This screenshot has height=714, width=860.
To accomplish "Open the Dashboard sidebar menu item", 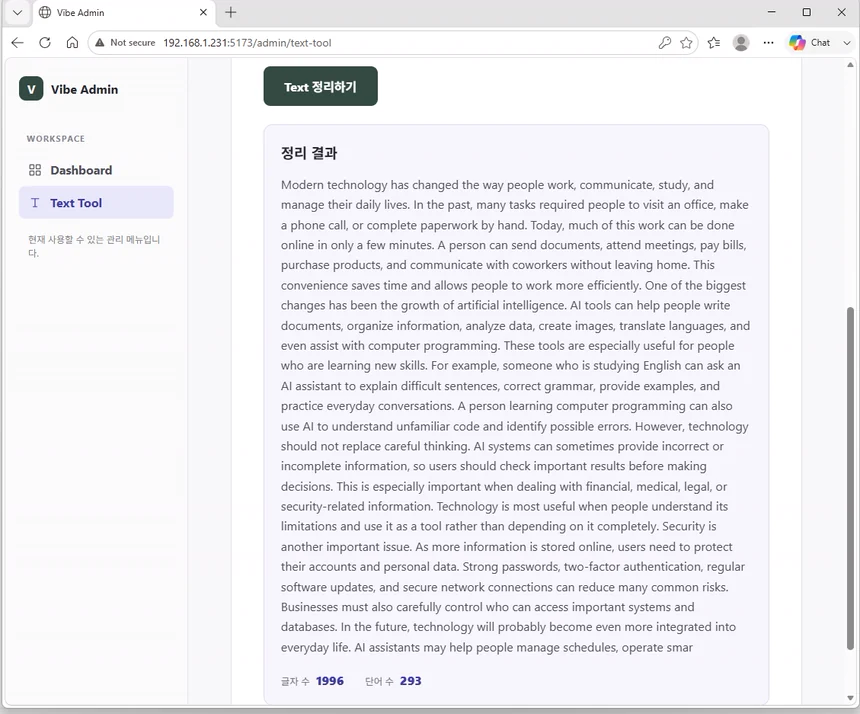I will pyautogui.click(x=96, y=170).
